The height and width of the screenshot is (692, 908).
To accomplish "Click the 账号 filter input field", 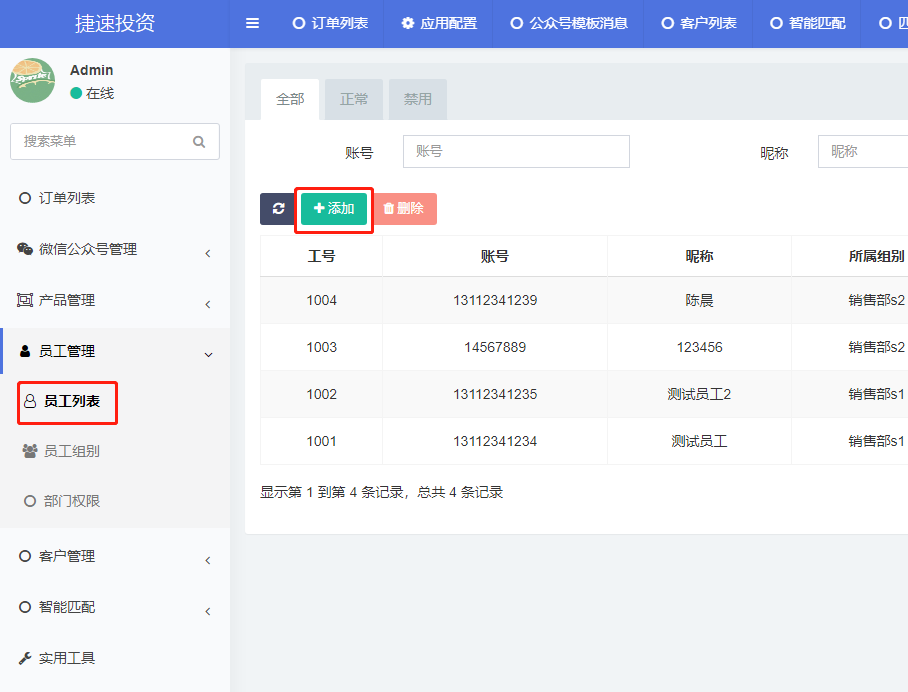I will [516, 152].
